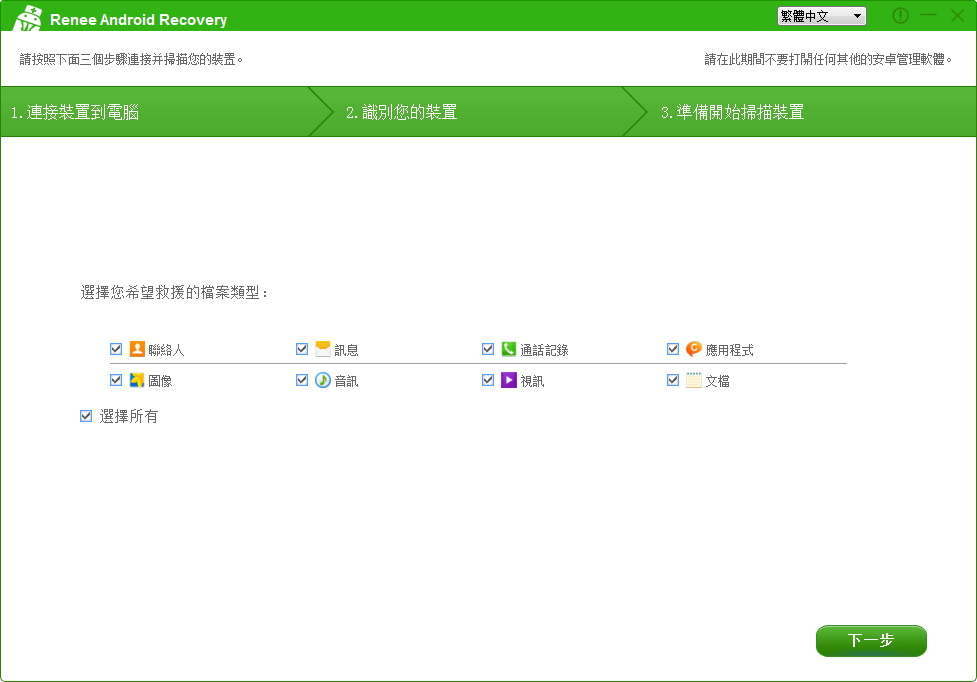Click the 聯絡人 label text
The width and height of the screenshot is (977, 682).
pyautogui.click(x=166, y=350)
